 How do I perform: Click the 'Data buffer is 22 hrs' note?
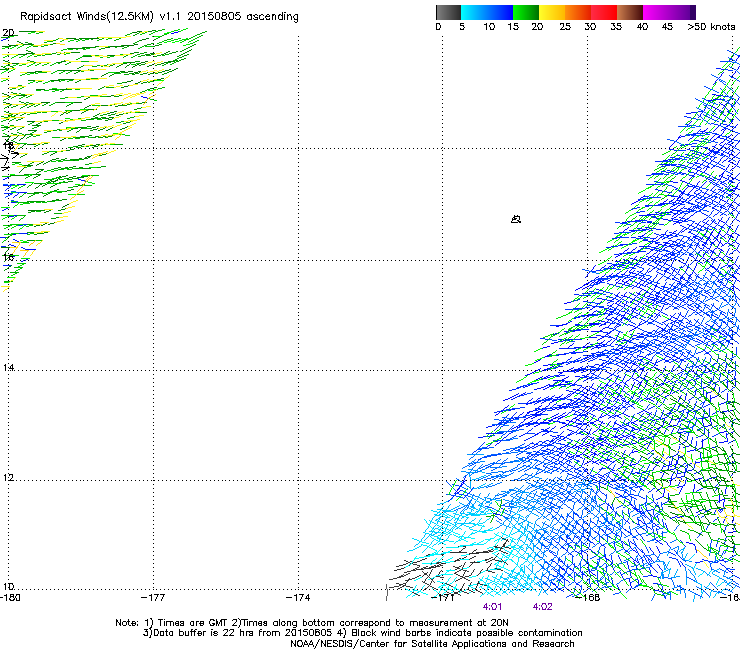[x=362, y=633]
